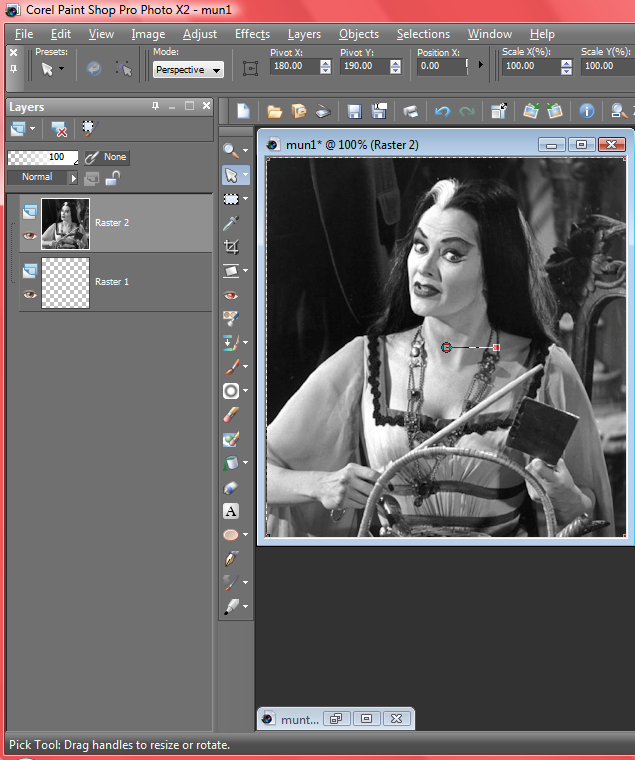Select the Ellipse preset shape tool

231,535
